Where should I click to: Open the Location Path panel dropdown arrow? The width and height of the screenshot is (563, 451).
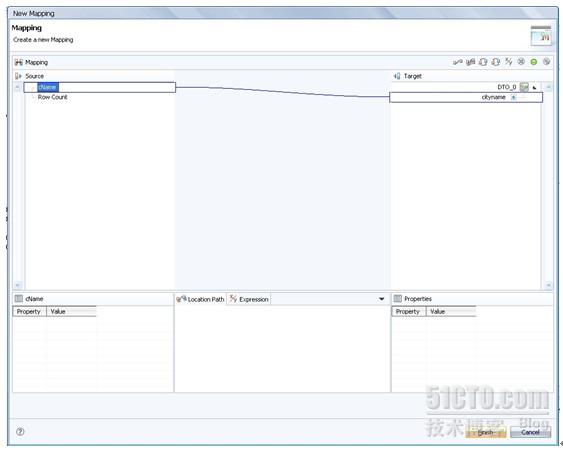coord(382,299)
